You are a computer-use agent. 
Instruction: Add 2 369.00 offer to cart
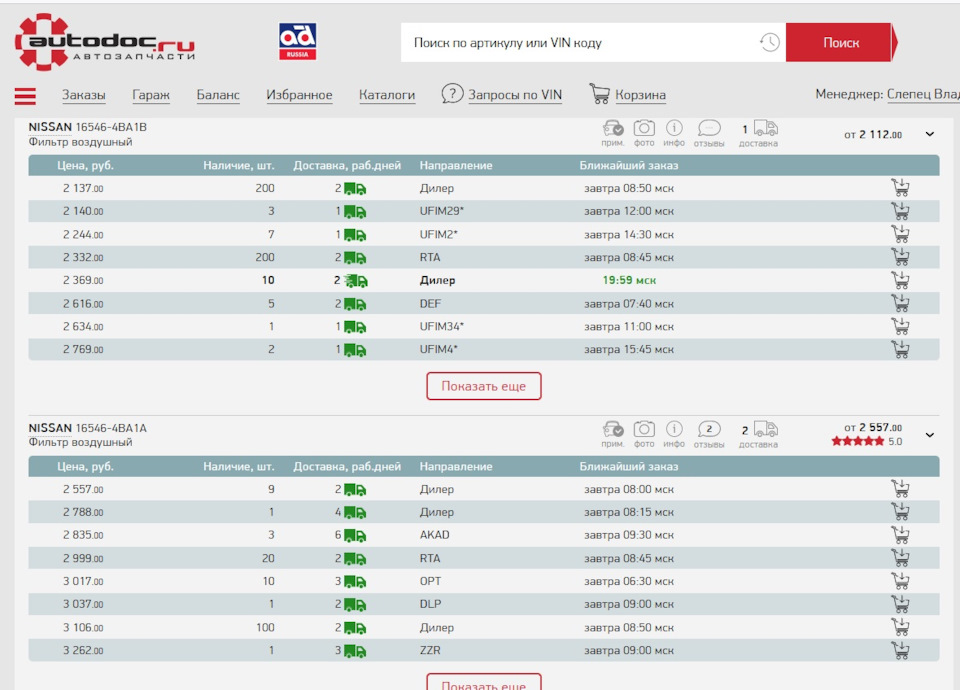[900, 280]
